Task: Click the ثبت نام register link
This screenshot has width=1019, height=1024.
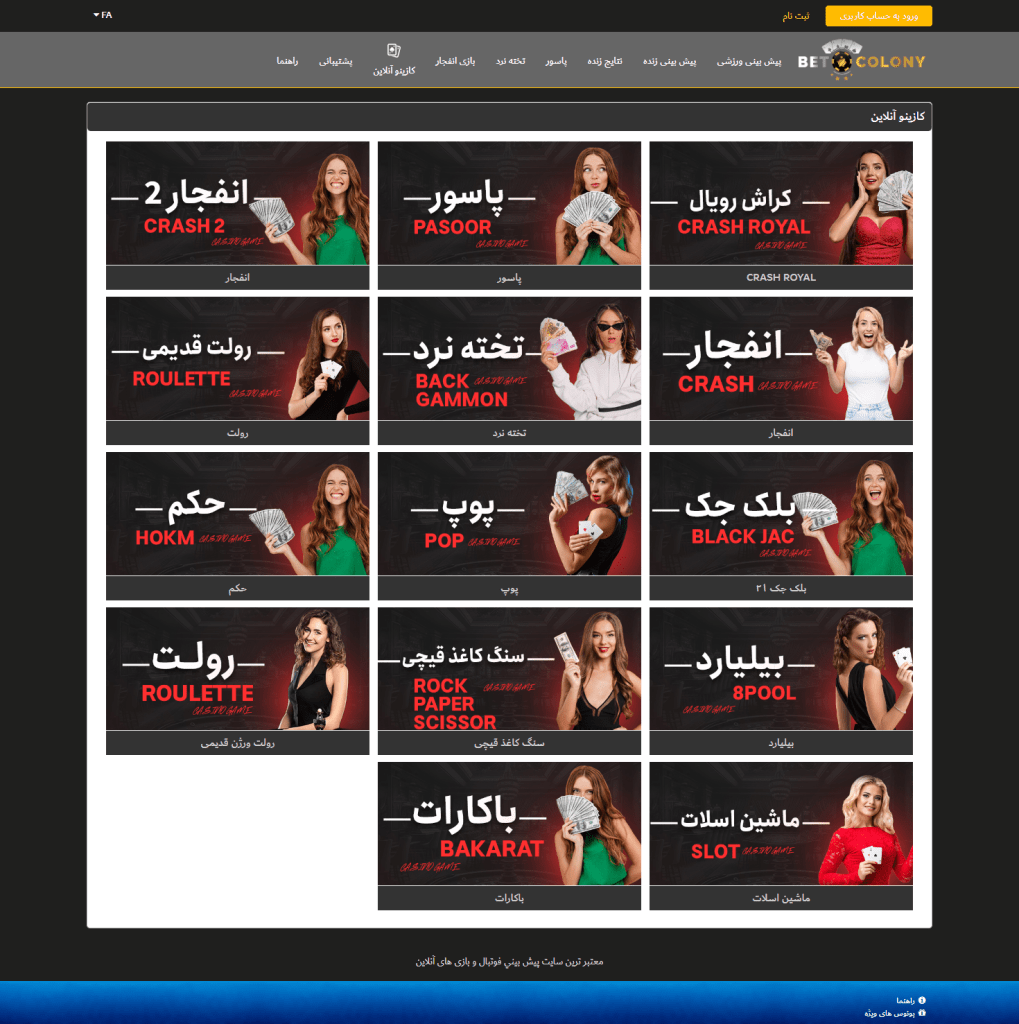Action: (796, 16)
